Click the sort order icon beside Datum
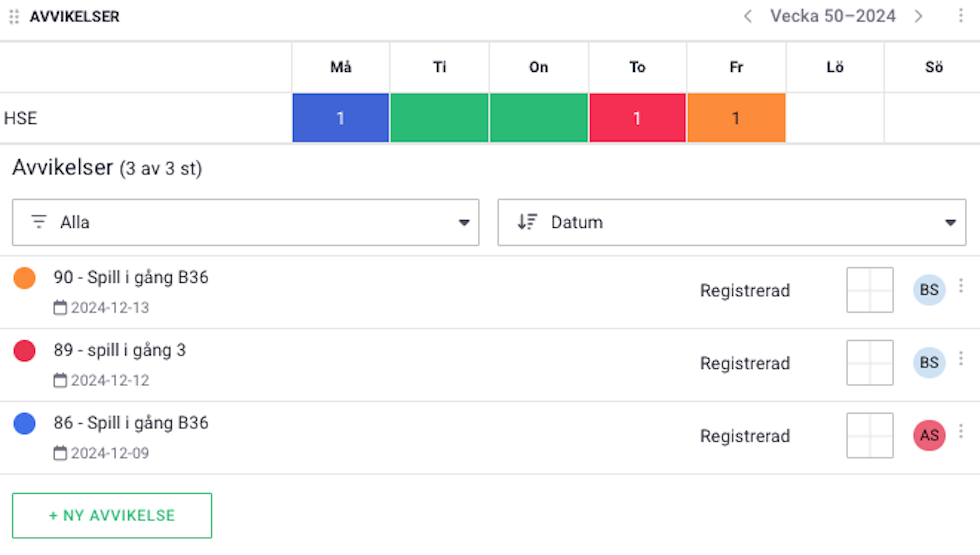Image resolution: width=980 pixels, height=555 pixels. tap(527, 222)
